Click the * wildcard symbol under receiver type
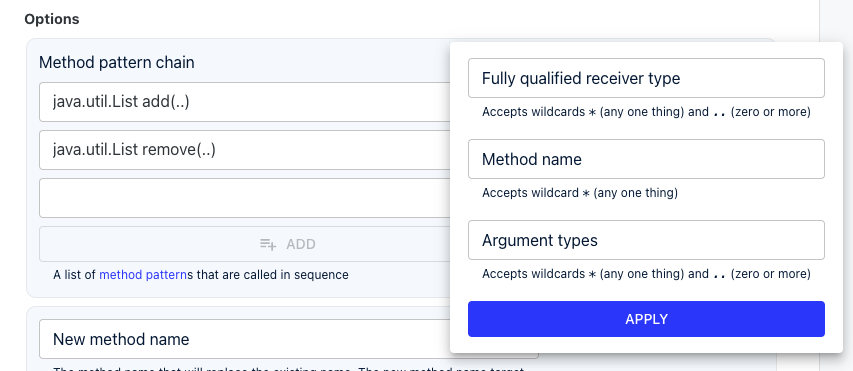 pyautogui.click(x=592, y=113)
